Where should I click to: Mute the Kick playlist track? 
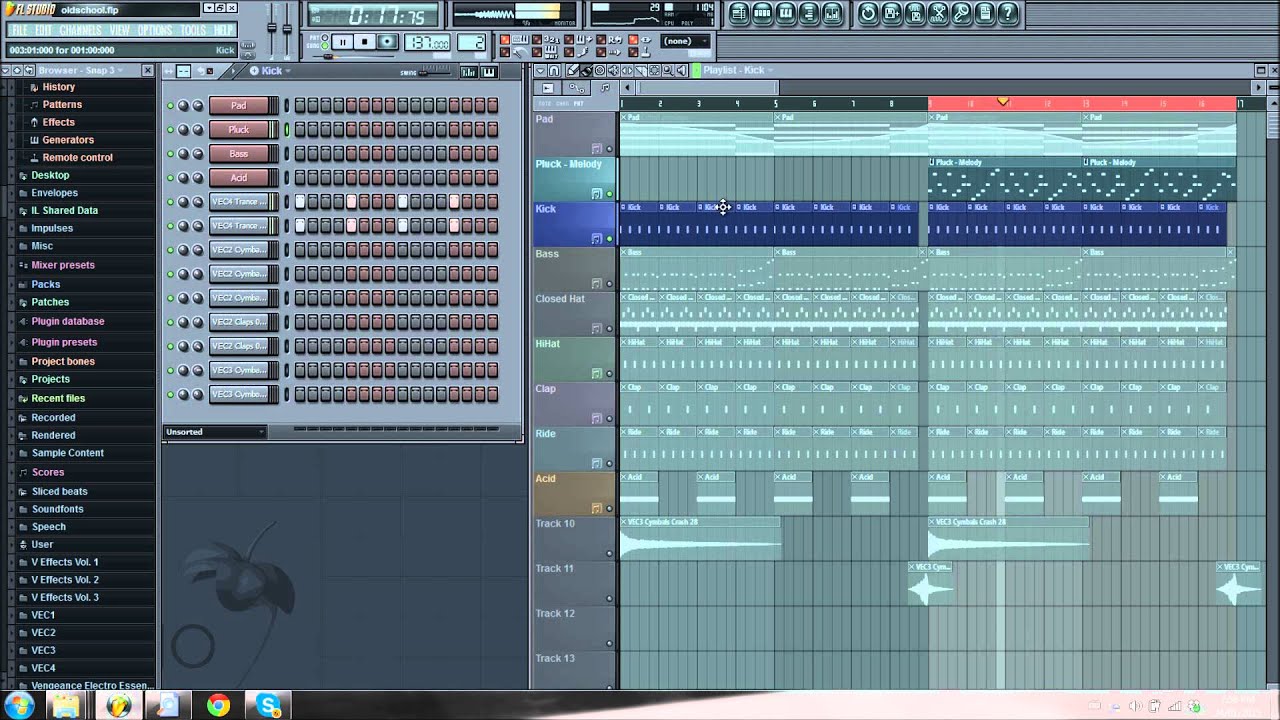(609, 239)
